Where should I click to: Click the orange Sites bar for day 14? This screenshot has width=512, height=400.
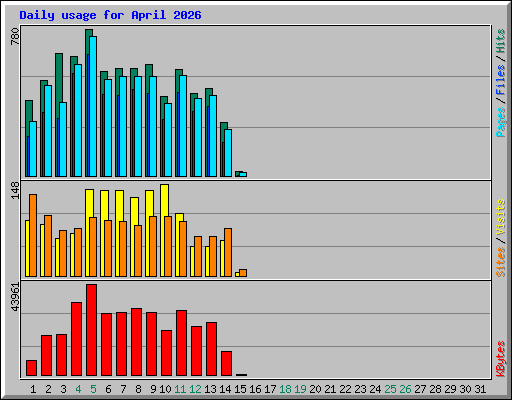228,252
